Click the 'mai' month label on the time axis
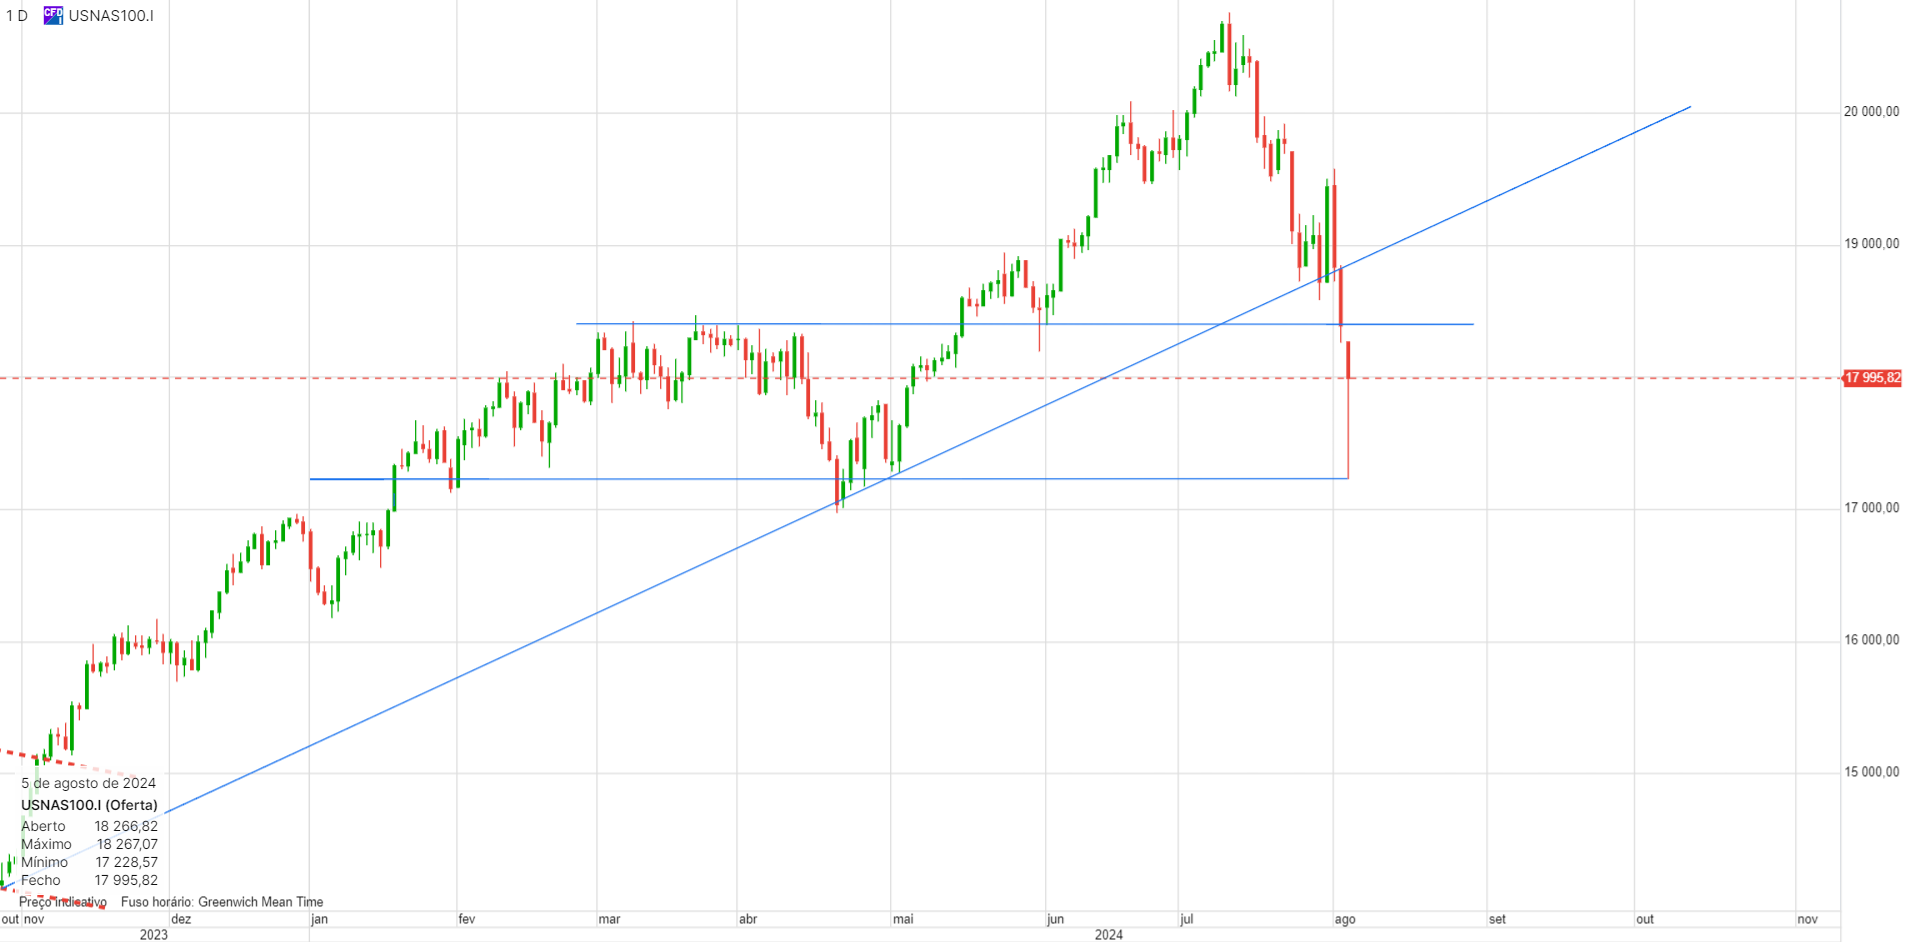This screenshot has height=943, width=1906. tap(903, 919)
